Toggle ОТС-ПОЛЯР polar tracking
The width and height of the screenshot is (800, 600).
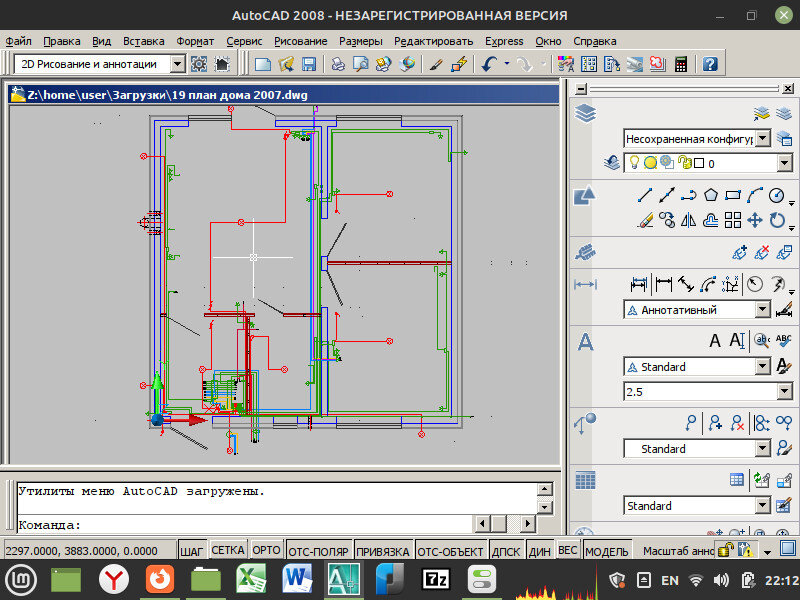319,551
